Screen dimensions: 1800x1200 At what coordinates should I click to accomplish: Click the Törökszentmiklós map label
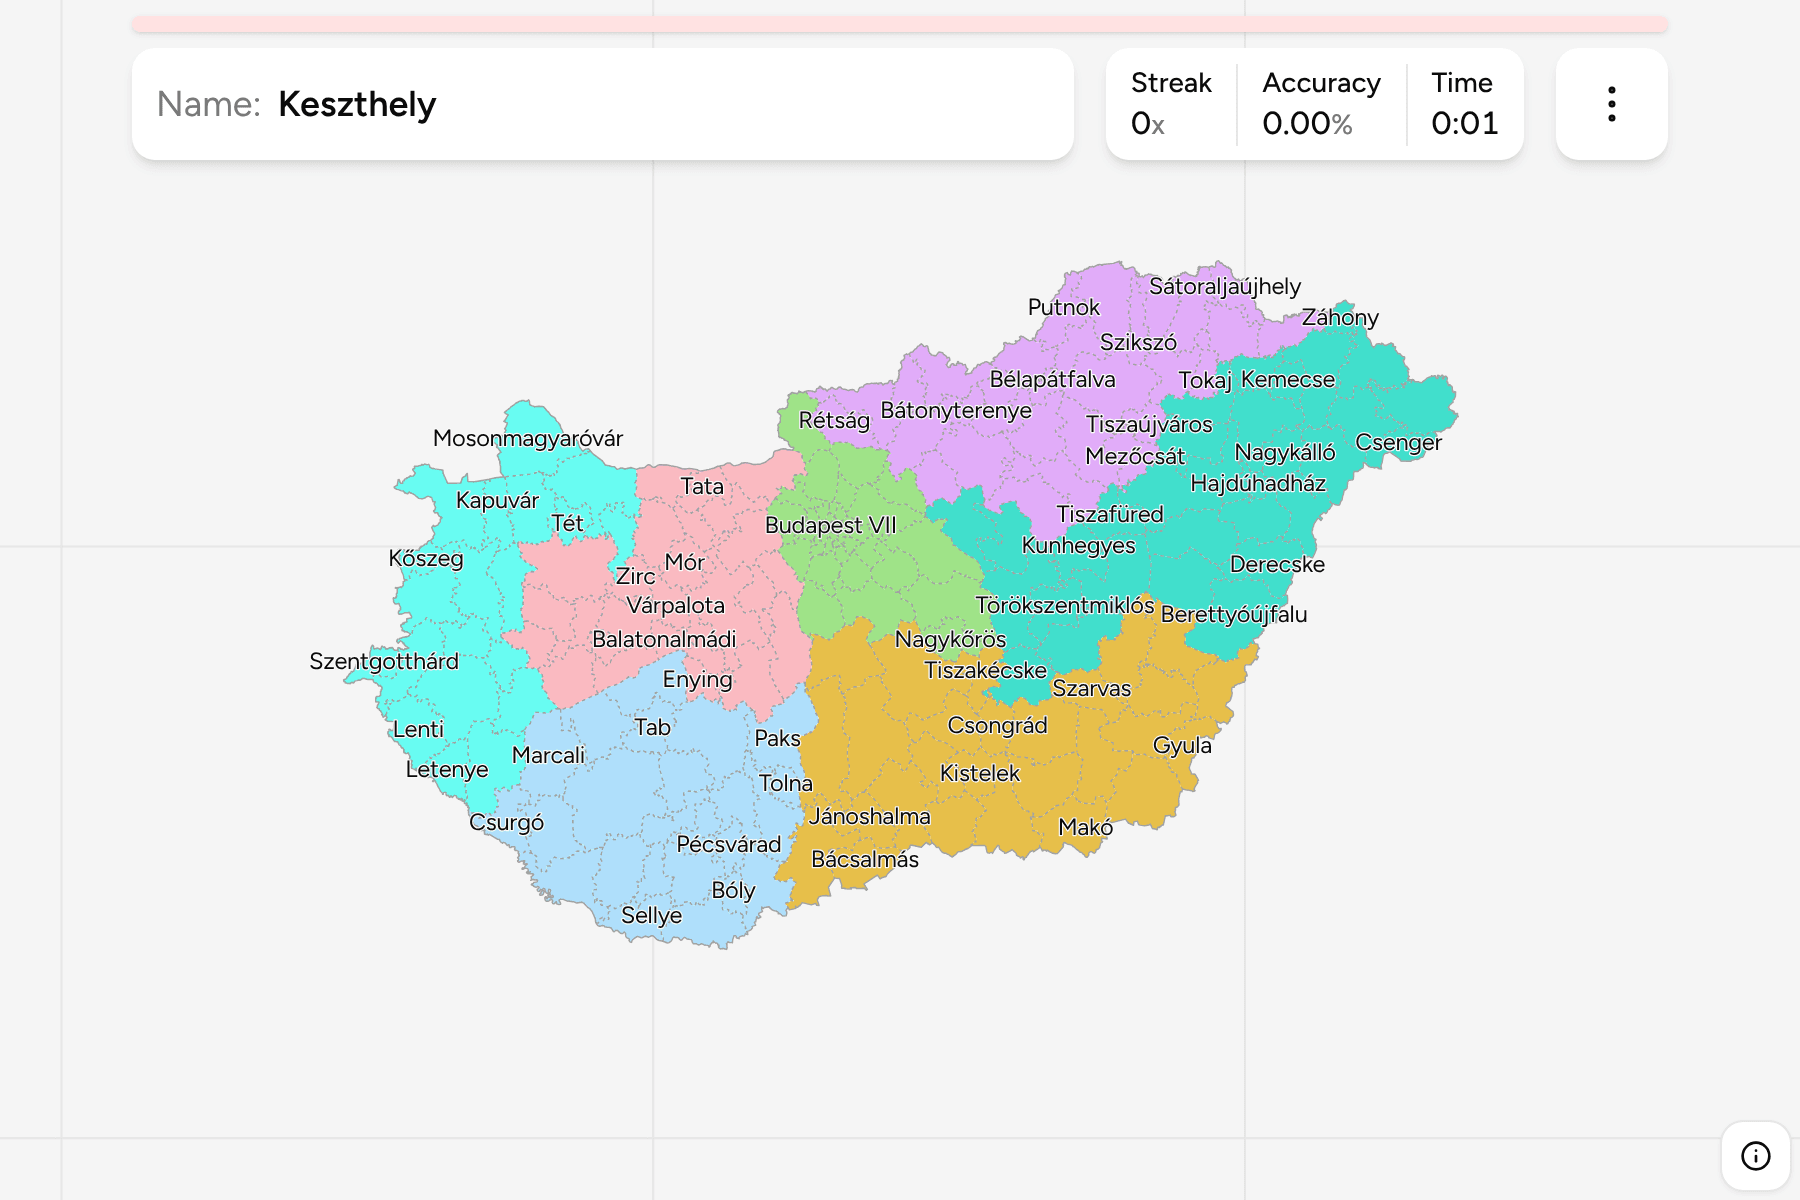click(x=1065, y=605)
